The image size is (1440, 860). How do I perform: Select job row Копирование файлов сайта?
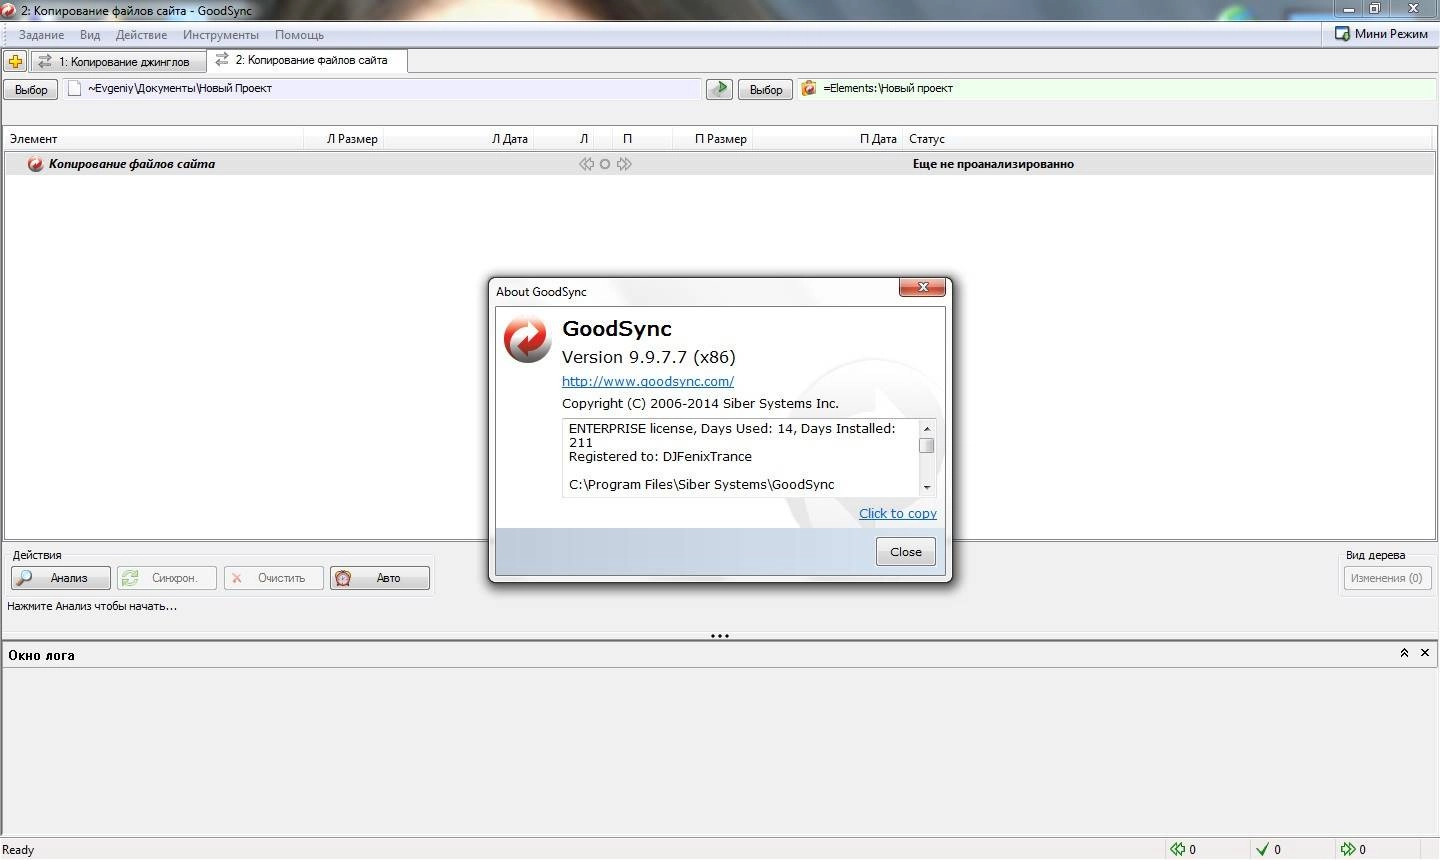719,164
